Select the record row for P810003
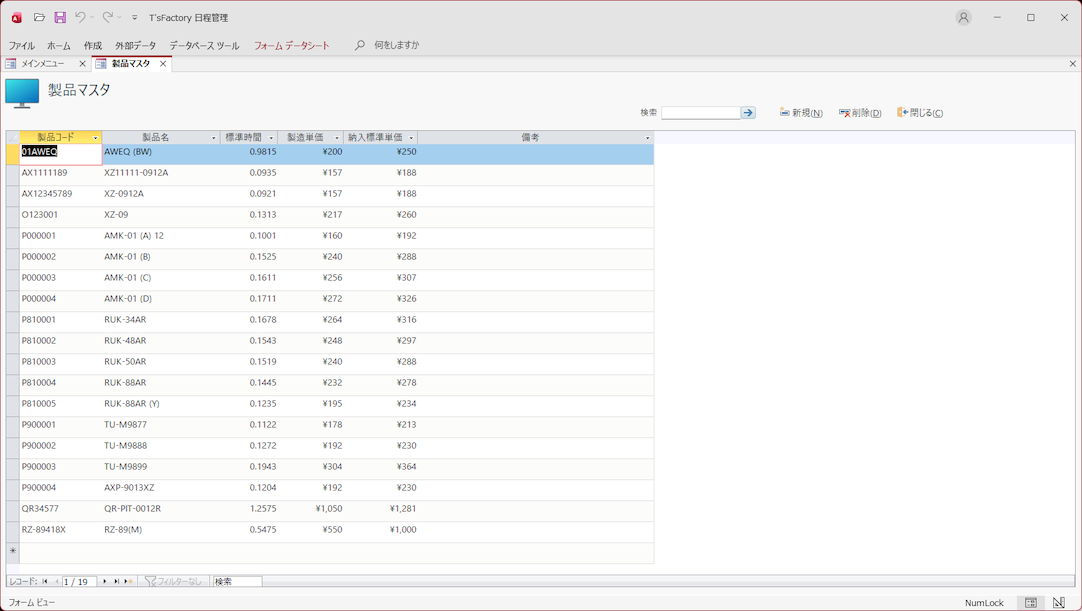Screen dimensions: 1082x611 (12, 362)
